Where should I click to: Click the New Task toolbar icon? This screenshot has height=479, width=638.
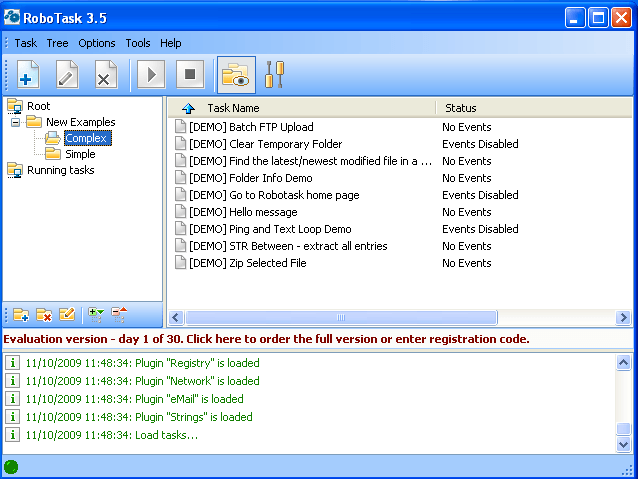29,75
